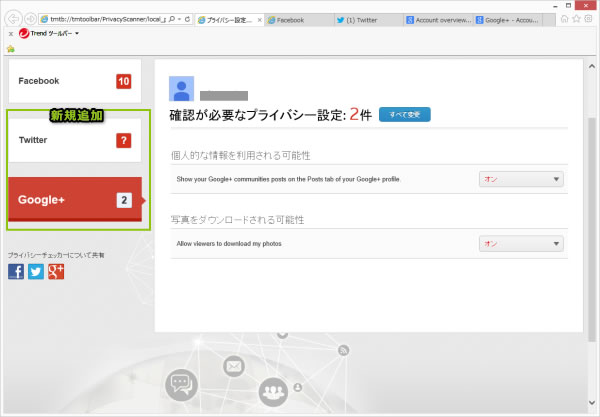
Task: Click the people group background icon
Action: coord(273,392)
